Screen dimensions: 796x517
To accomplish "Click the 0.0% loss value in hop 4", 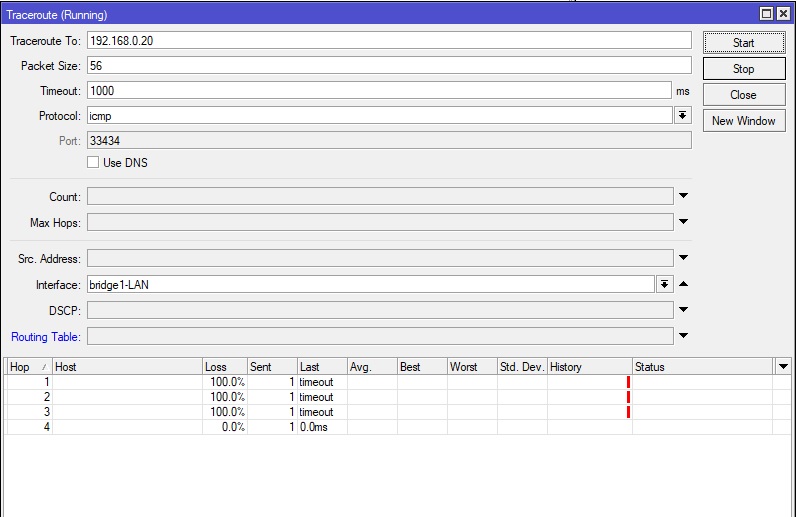I will 233,427.
